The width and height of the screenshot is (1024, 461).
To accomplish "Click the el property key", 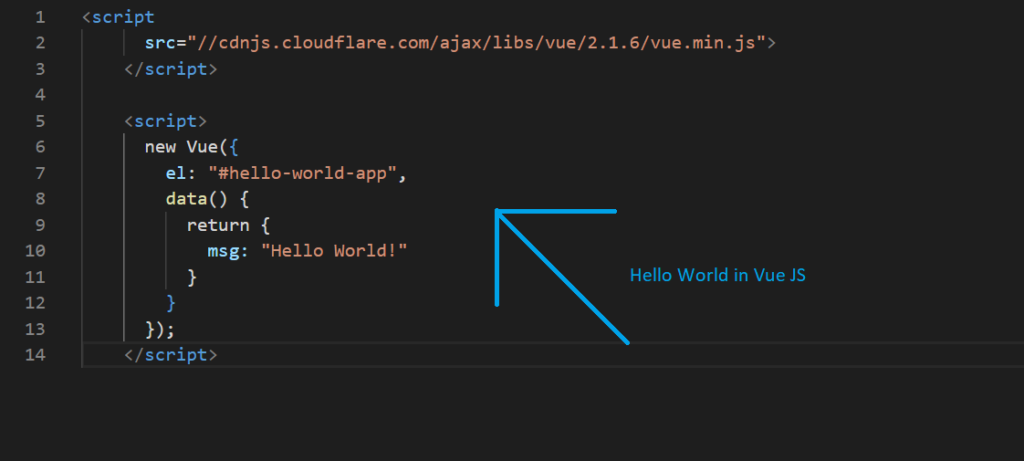I will click(176, 174).
